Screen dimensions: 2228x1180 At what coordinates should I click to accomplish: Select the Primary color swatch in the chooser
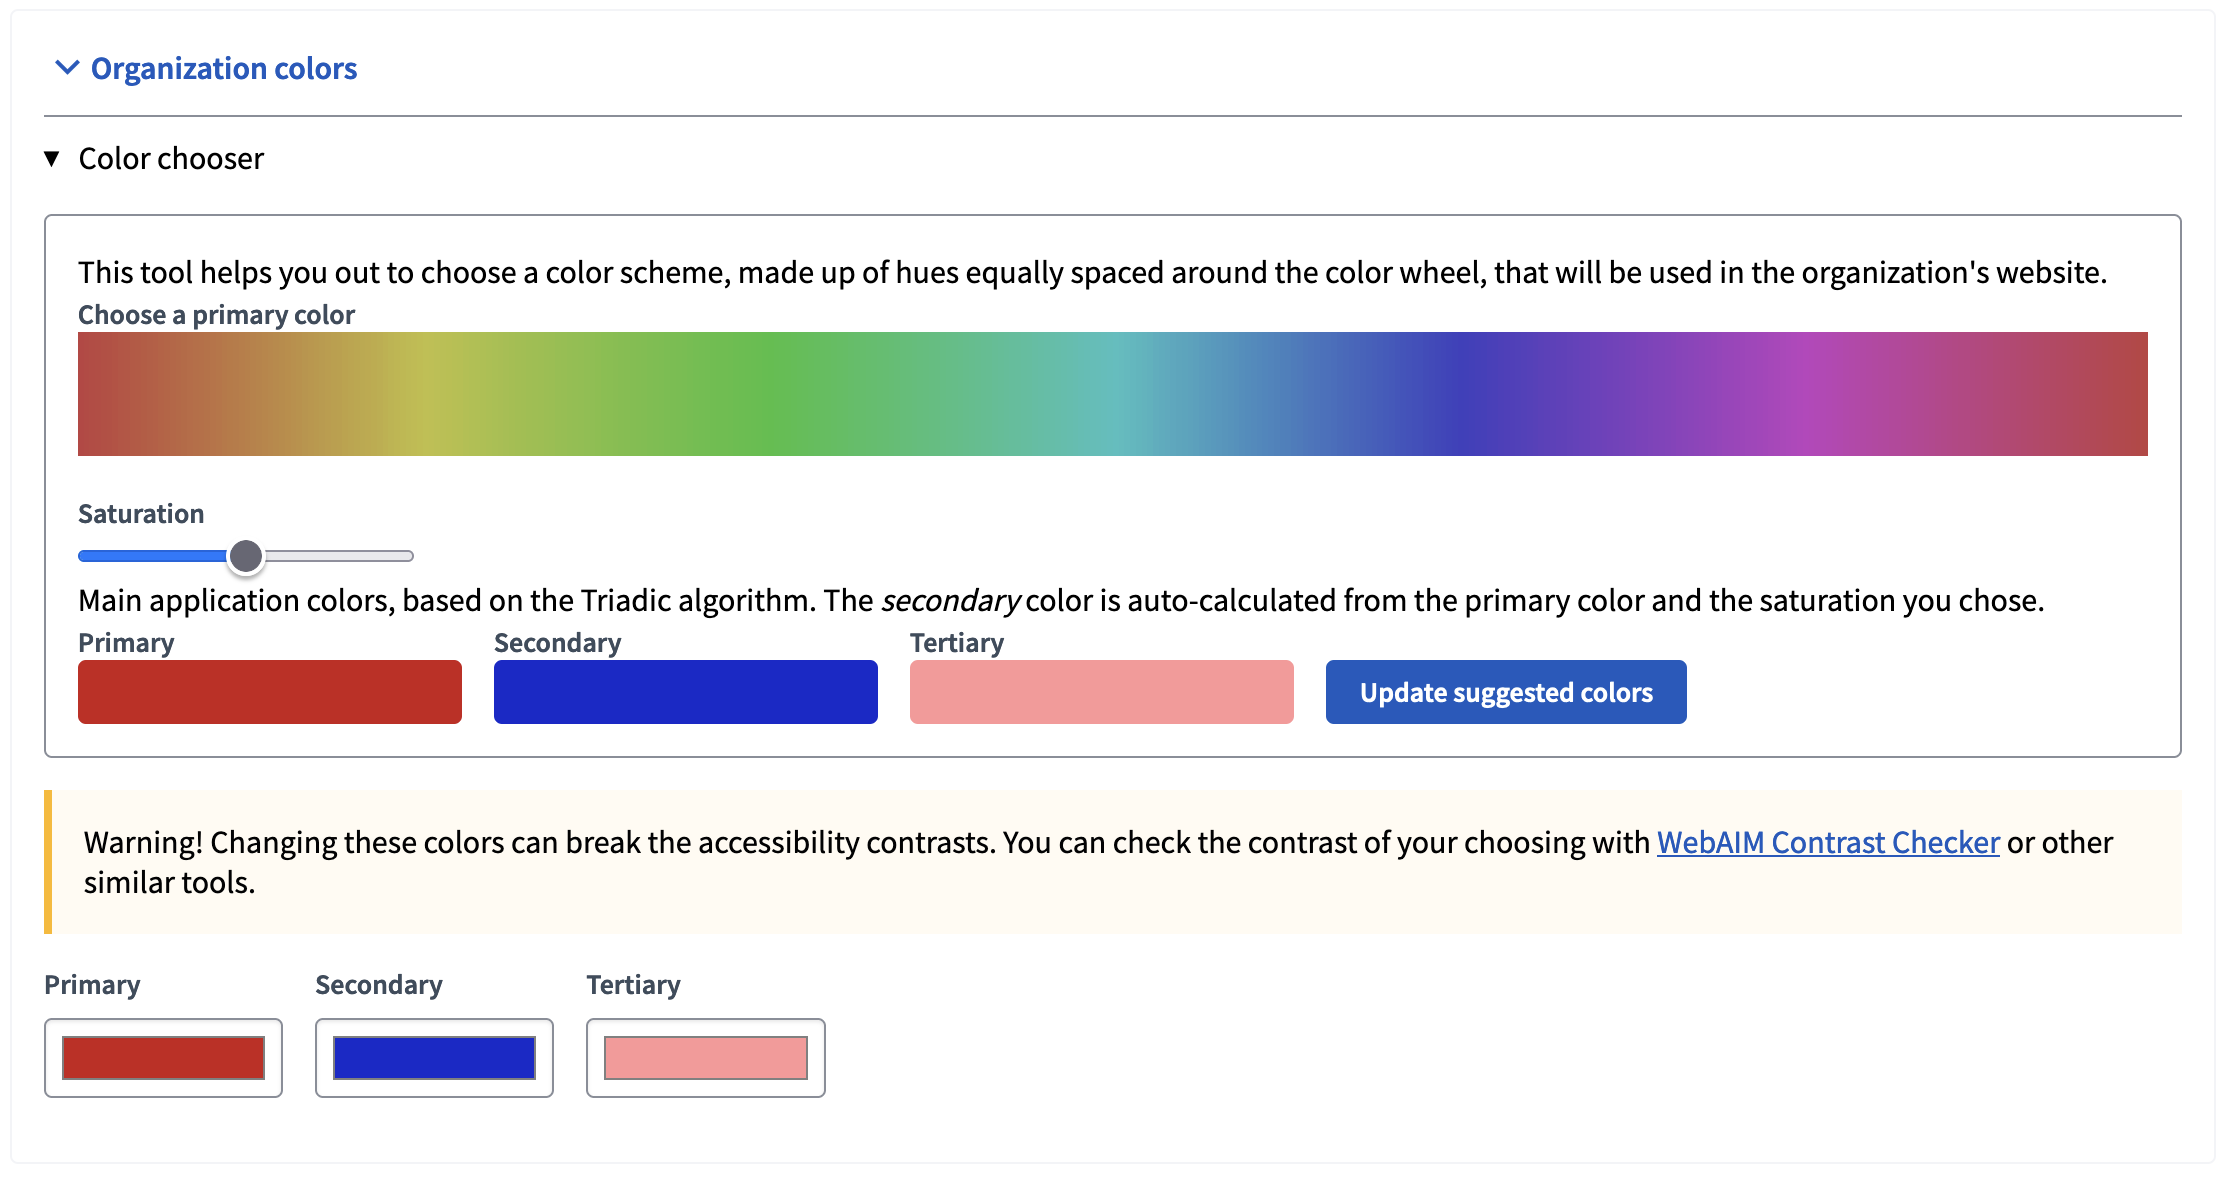268,691
